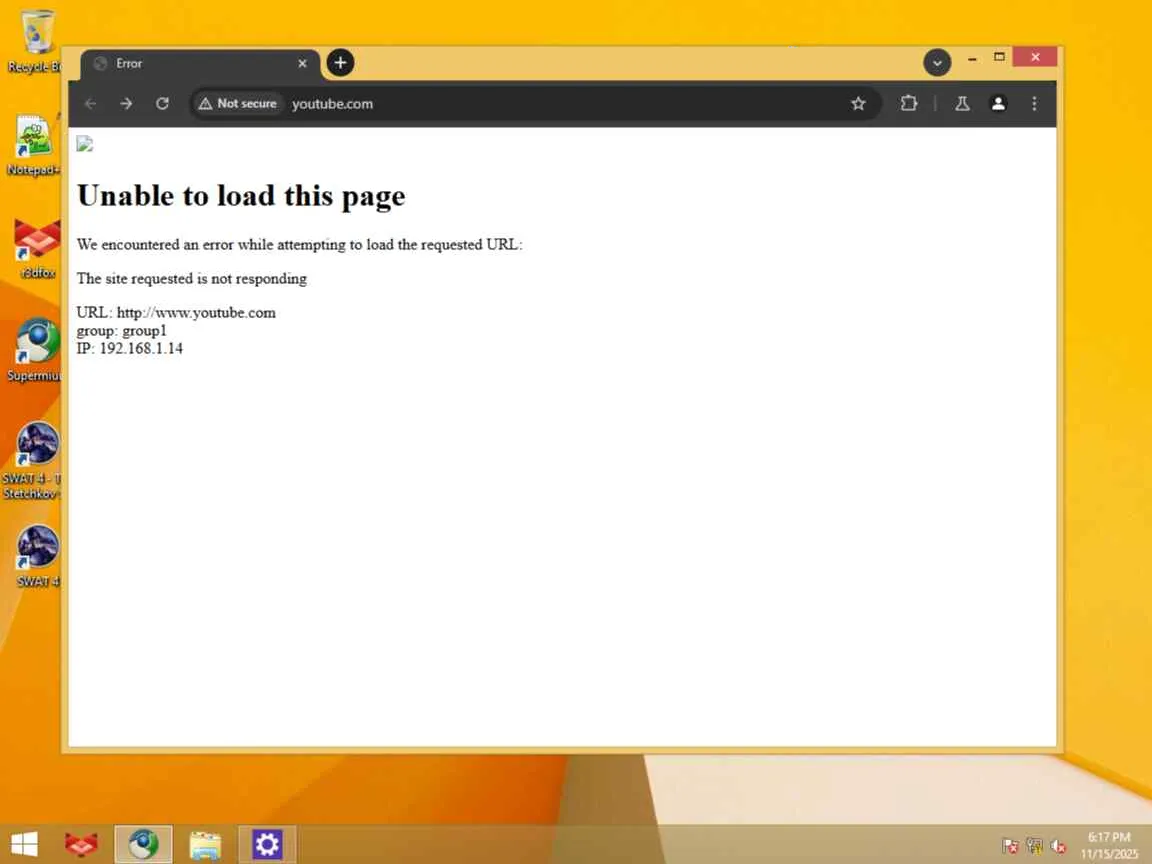
Task: Reload the page with the refresh icon
Action: [162, 104]
